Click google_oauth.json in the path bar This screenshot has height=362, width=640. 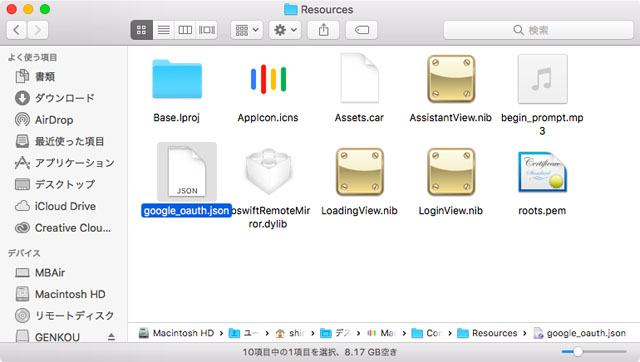click(580, 333)
